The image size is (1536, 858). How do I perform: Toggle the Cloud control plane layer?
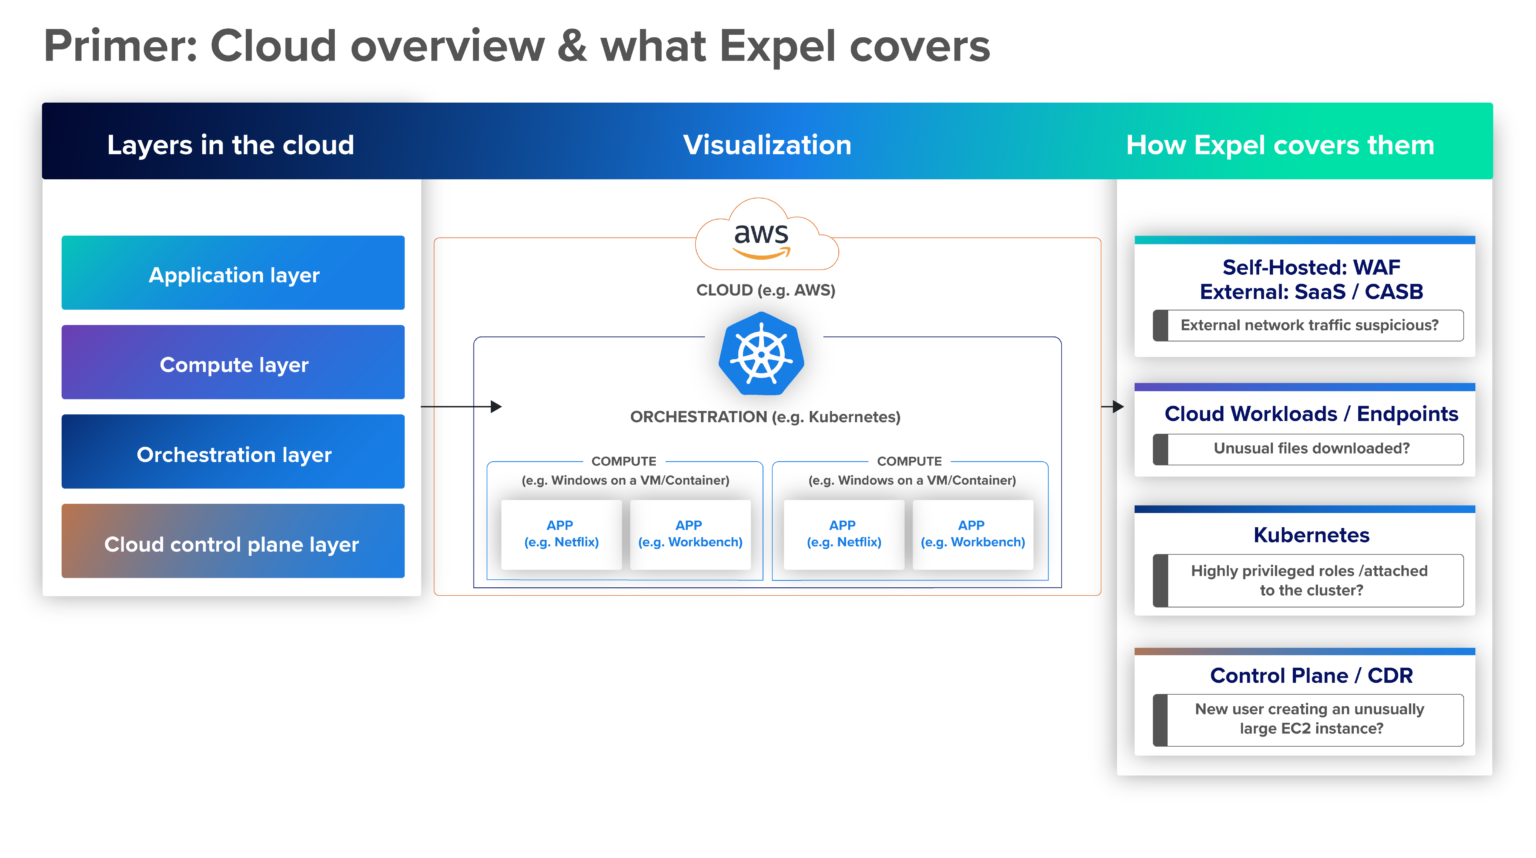click(233, 542)
